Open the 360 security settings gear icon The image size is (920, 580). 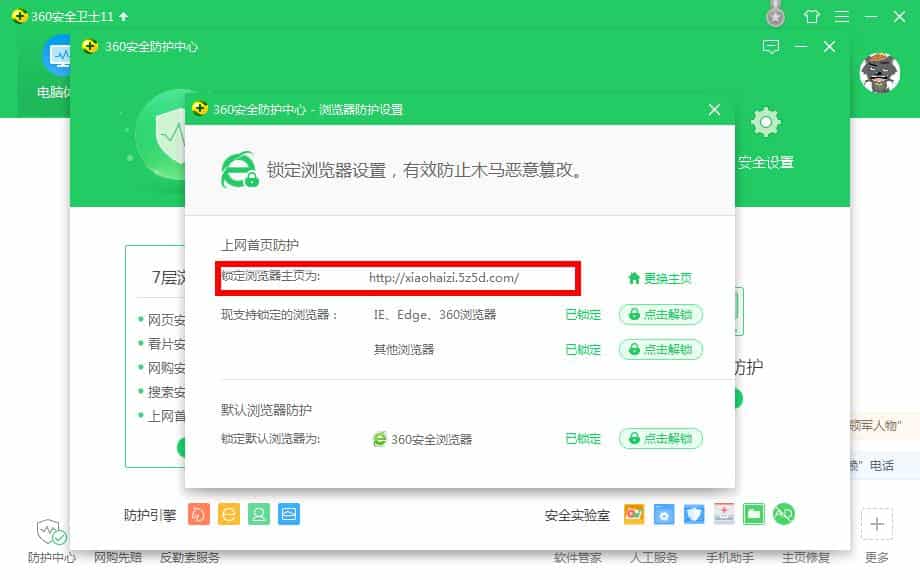point(765,122)
